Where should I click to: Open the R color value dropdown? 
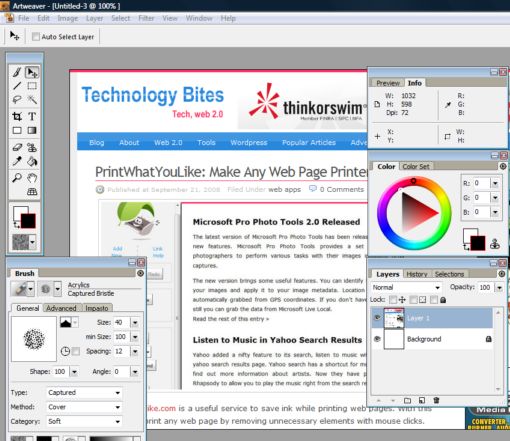(495, 183)
